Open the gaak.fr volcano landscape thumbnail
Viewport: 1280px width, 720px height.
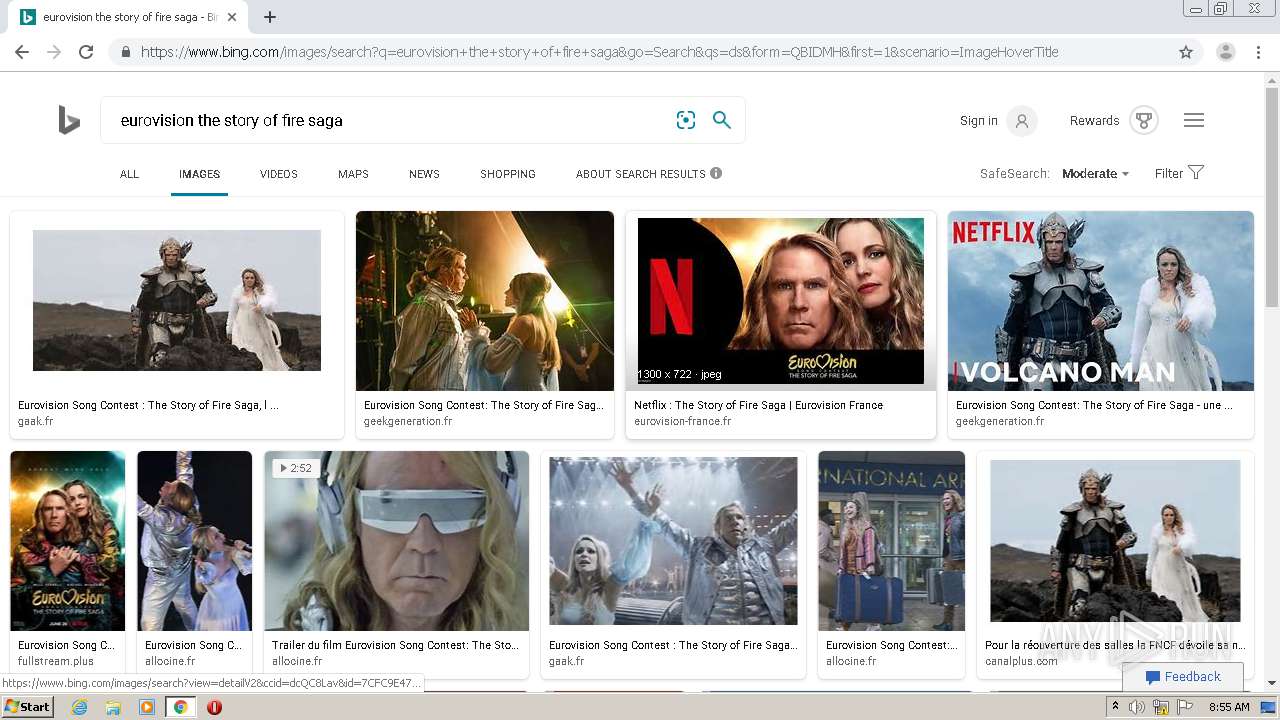[x=177, y=301]
